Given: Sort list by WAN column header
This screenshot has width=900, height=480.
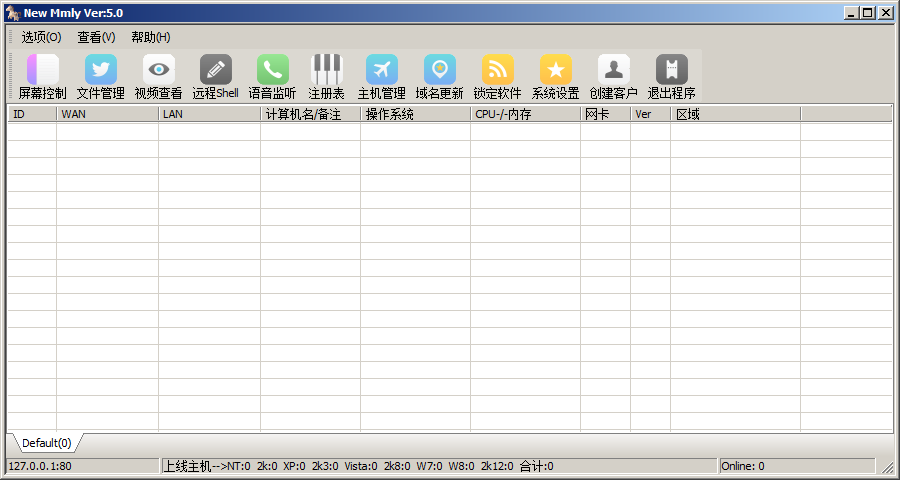Looking at the screenshot, I should pos(107,114).
